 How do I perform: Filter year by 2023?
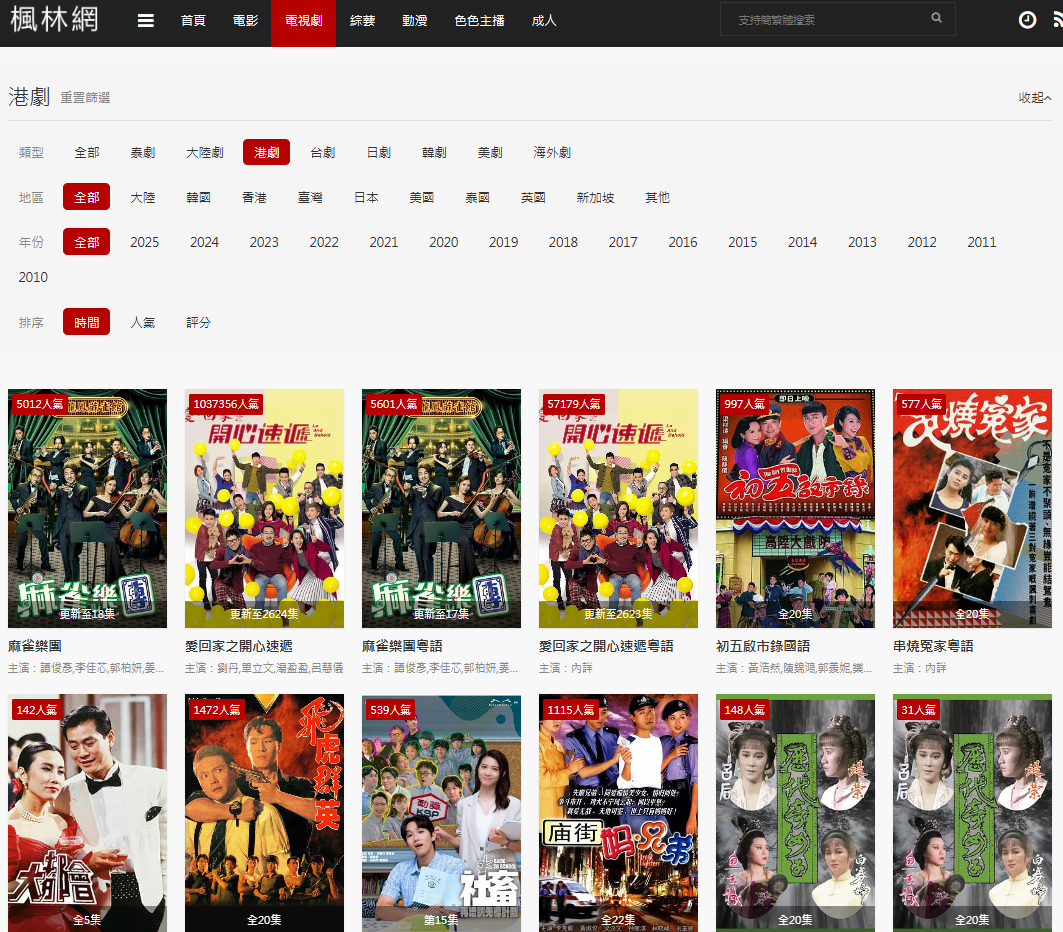264,242
